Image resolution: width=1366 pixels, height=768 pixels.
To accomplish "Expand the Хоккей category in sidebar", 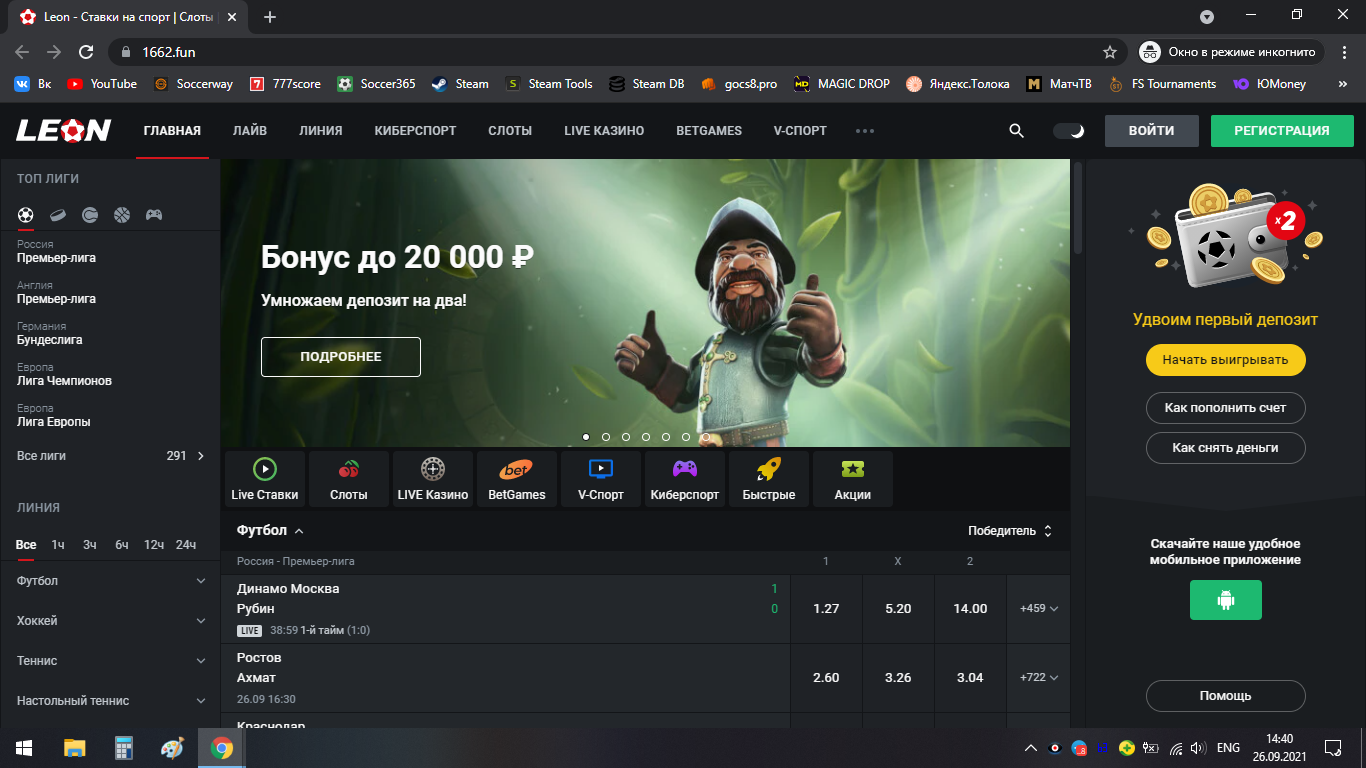I will tap(110, 621).
